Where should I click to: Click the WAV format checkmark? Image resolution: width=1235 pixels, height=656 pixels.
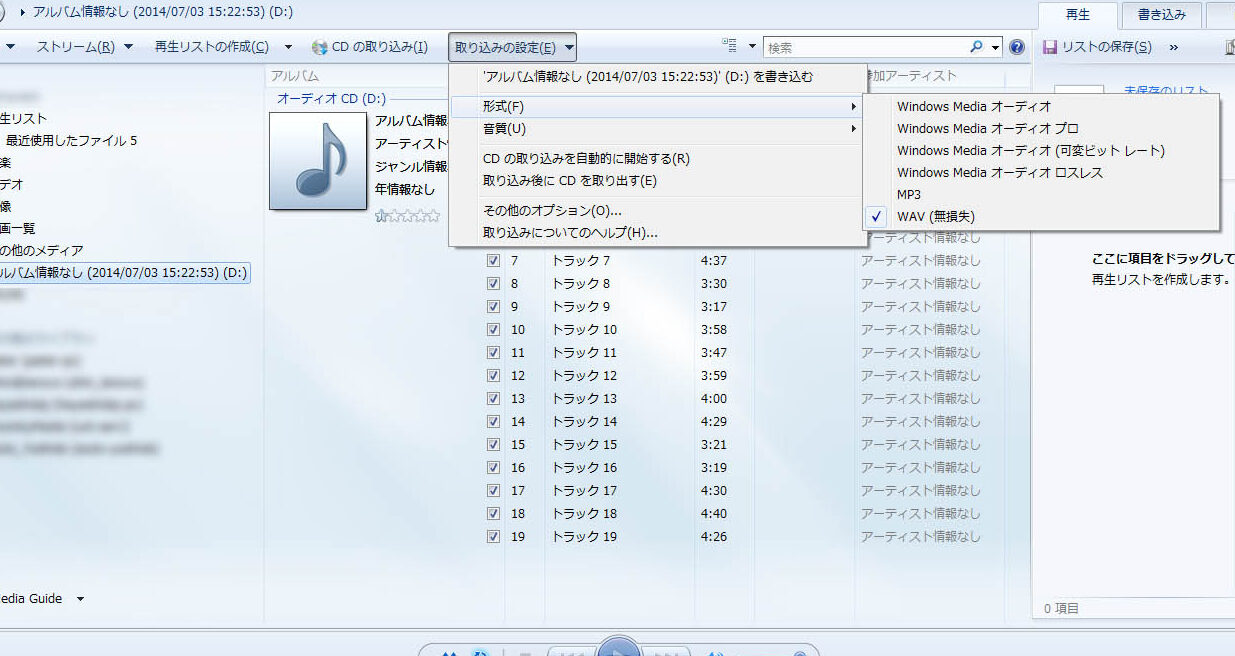click(877, 216)
